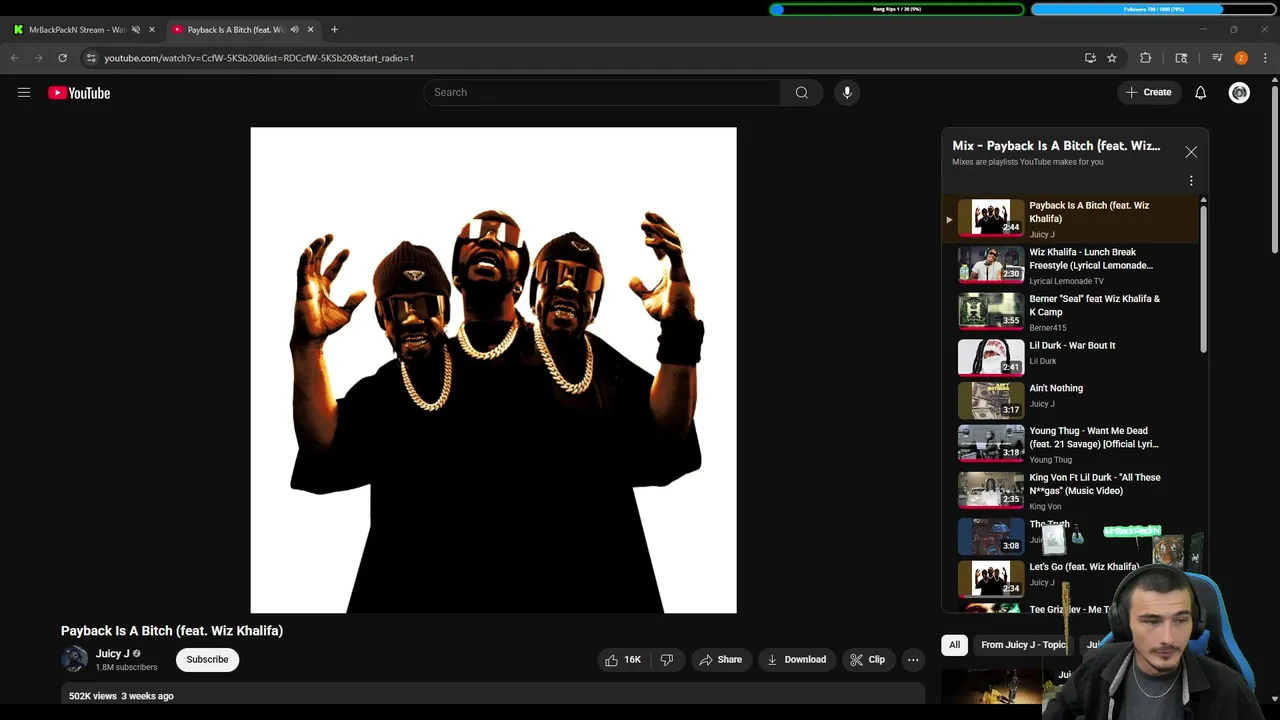Install app icon in the address bar
This screenshot has height=720, width=1280.
tap(1090, 58)
